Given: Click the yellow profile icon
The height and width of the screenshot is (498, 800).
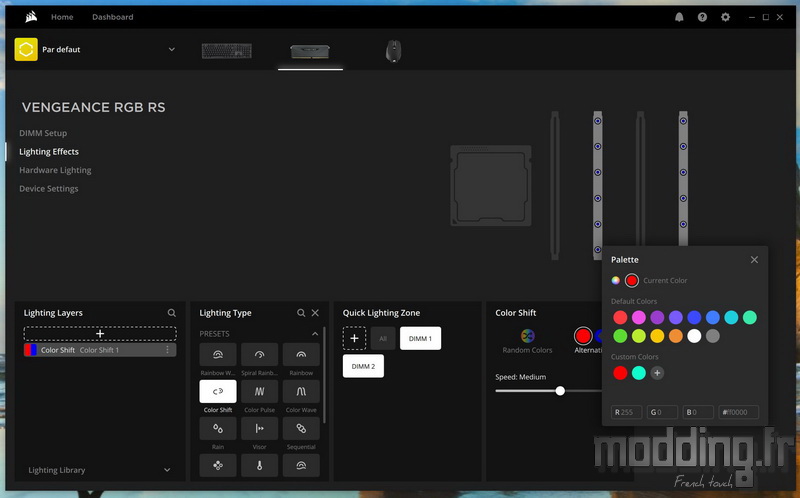Looking at the screenshot, I should (x=26, y=49).
